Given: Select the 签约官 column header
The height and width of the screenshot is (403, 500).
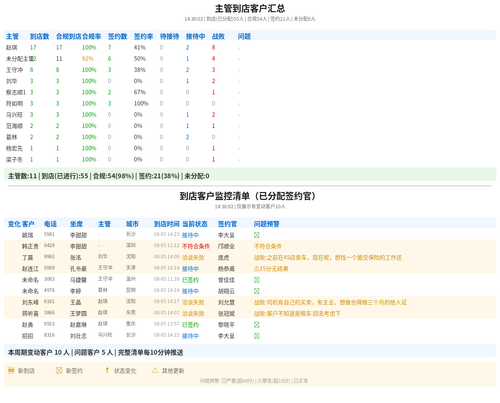Looking at the screenshot, I should pyautogui.click(x=227, y=224).
